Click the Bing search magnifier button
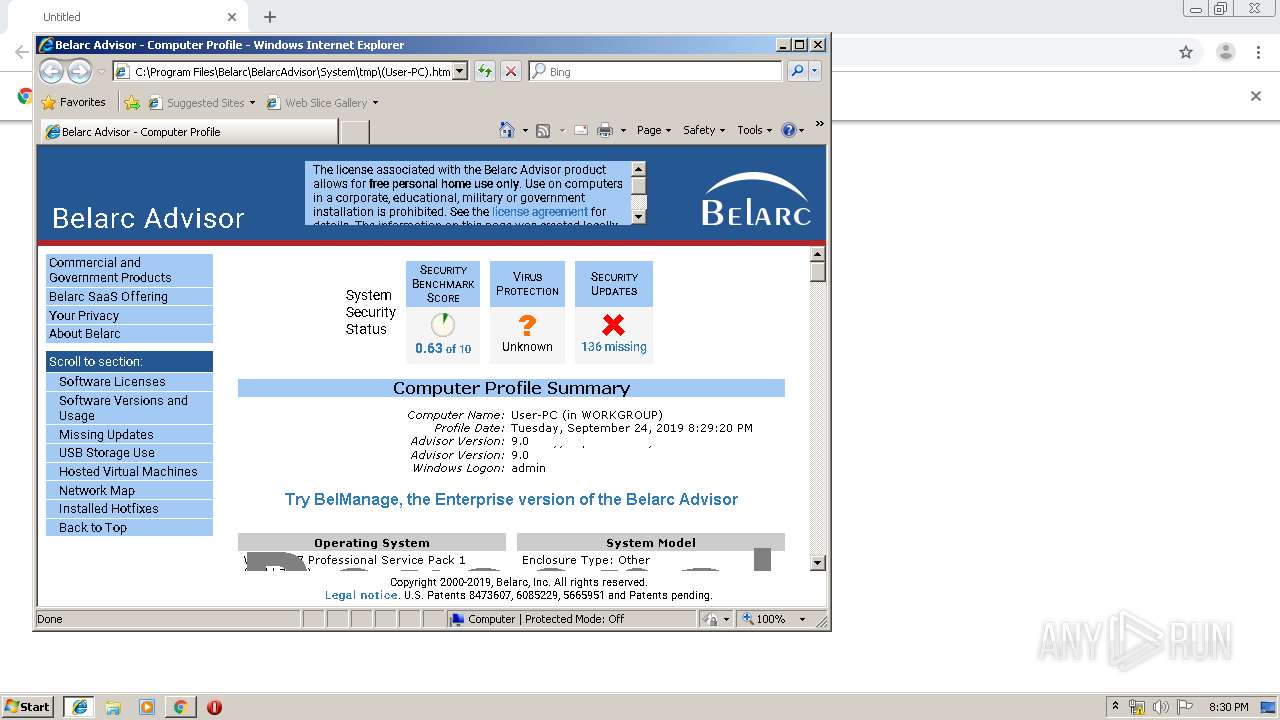 click(797, 71)
